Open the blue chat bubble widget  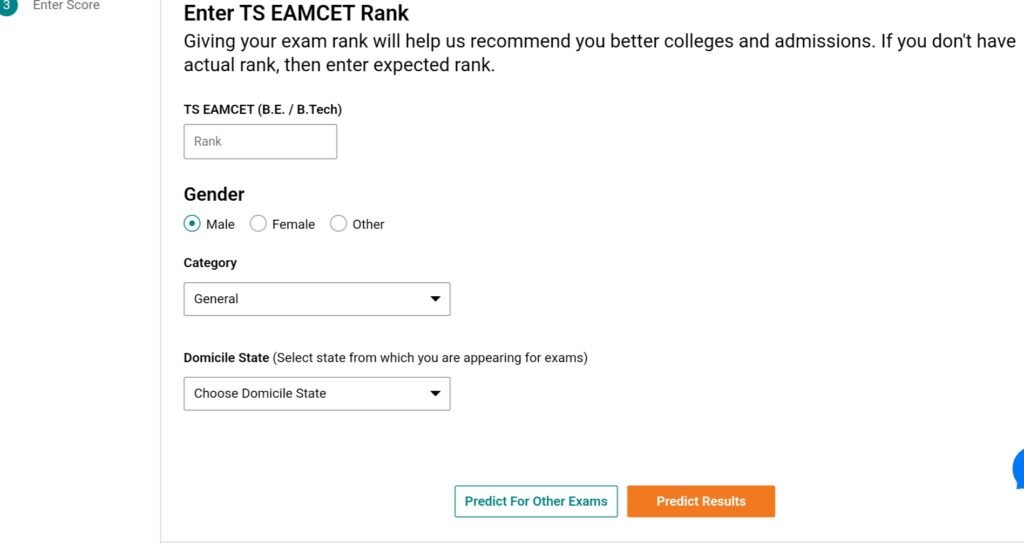1018,468
